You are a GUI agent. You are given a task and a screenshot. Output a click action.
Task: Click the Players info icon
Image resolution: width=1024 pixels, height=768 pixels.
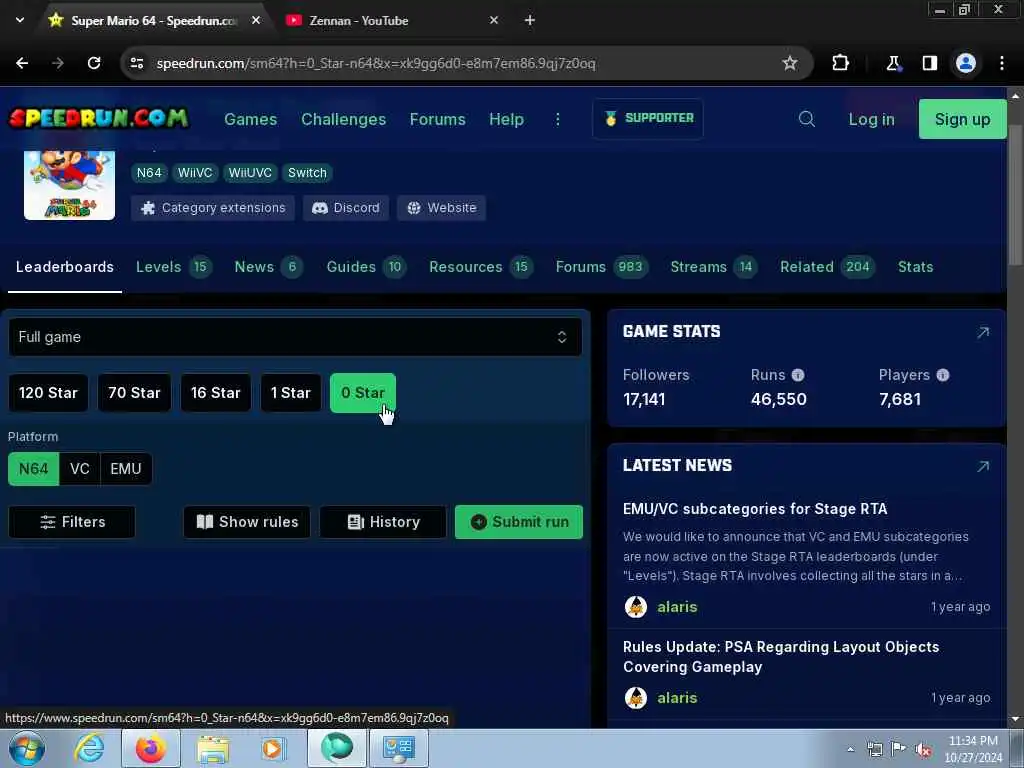(942, 375)
